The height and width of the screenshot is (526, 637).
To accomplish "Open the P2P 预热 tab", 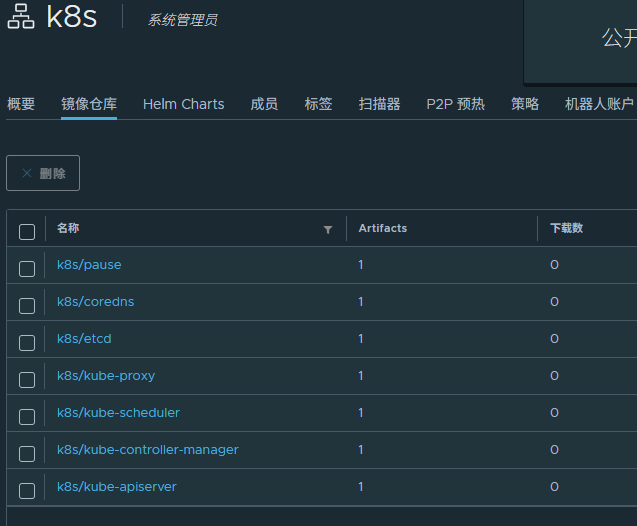I will [x=456, y=104].
